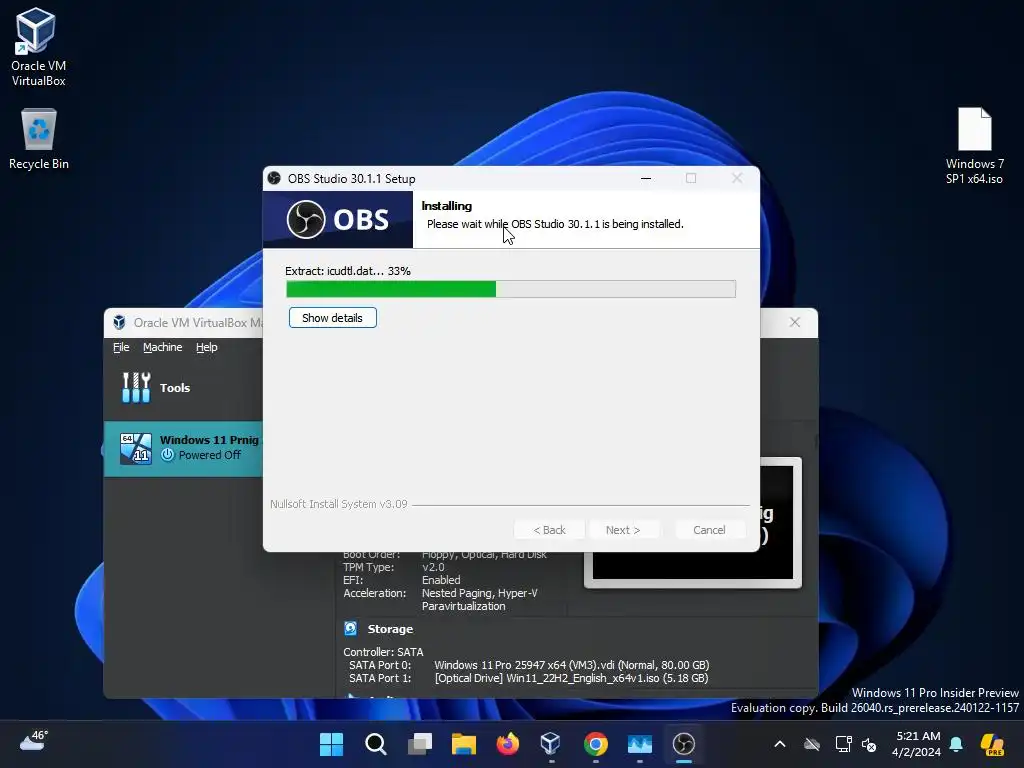Viewport: 1024px width, 768px height.
Task: Click the Storage section heading
Action: click(x=390, y=629)
